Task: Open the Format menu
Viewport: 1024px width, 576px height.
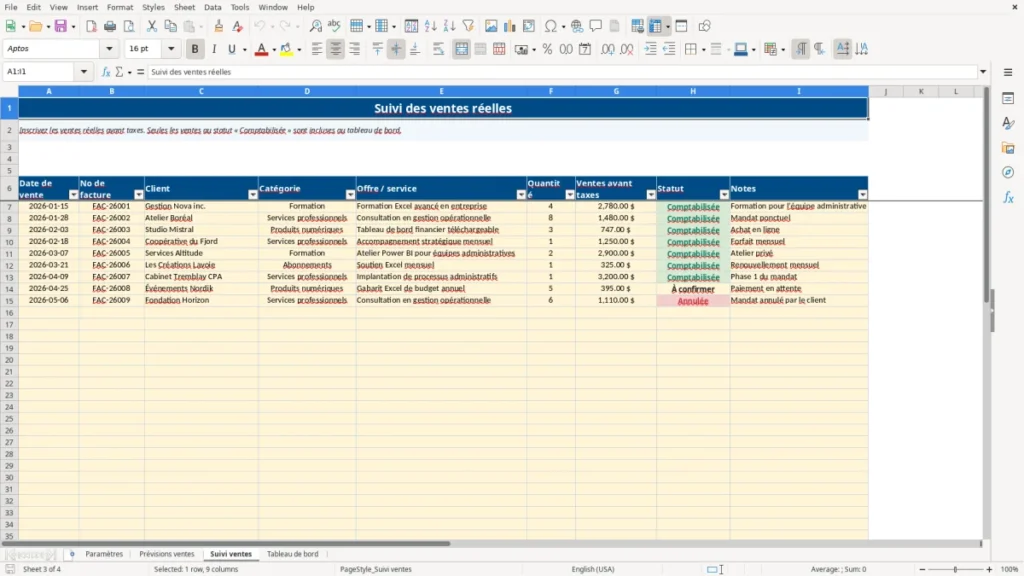Action: 120,7
